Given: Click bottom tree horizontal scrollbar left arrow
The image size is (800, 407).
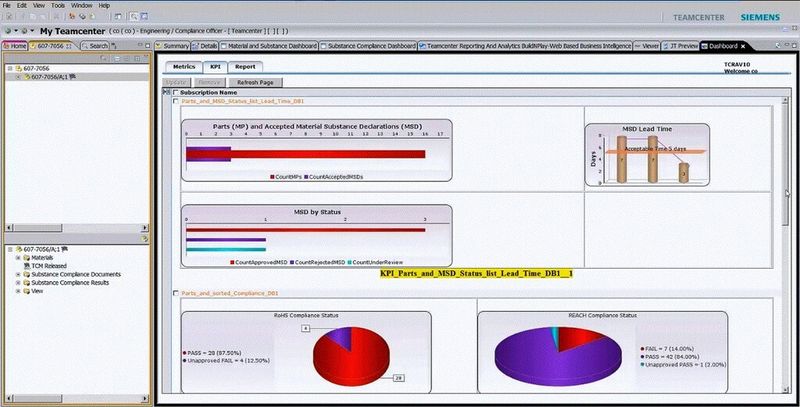Looking at the screenshot, I should pos(9,398).
